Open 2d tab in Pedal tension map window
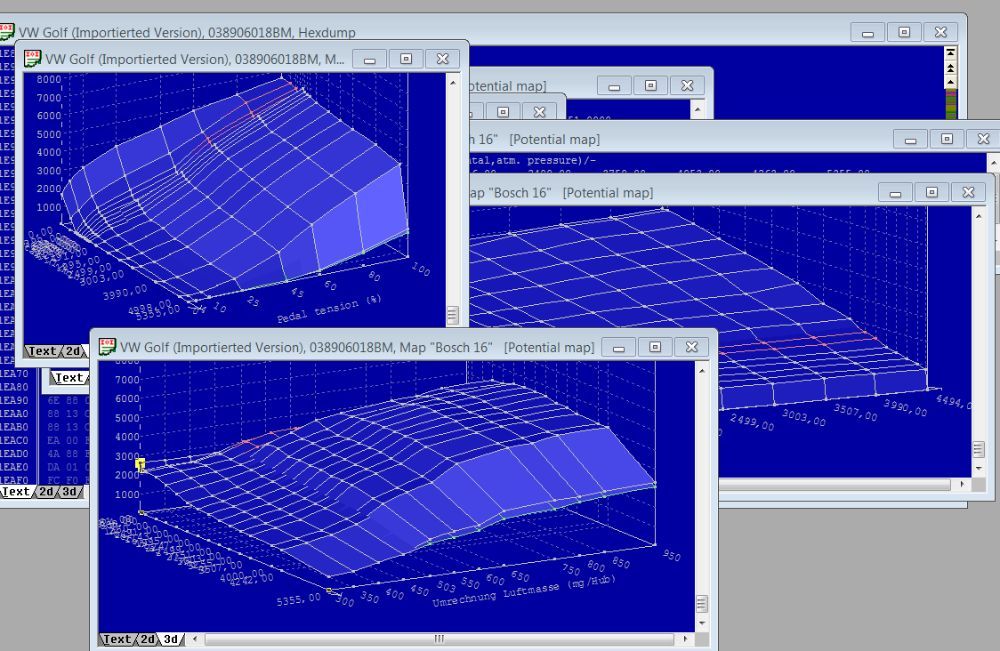Image resolution: width=1000 pixels, height=651 pixels. click(73, 351)
